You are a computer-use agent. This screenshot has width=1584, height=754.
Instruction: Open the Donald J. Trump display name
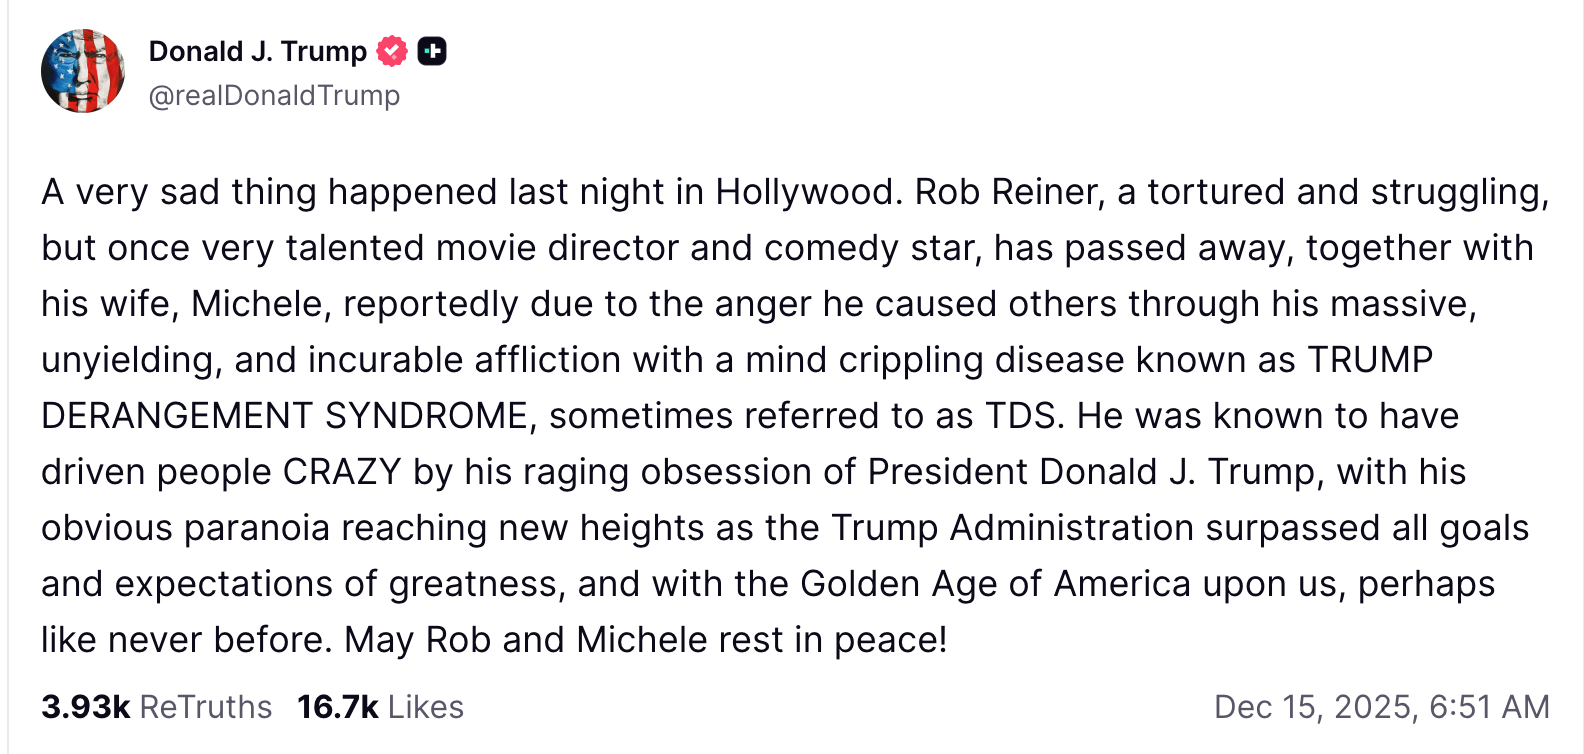258,51
